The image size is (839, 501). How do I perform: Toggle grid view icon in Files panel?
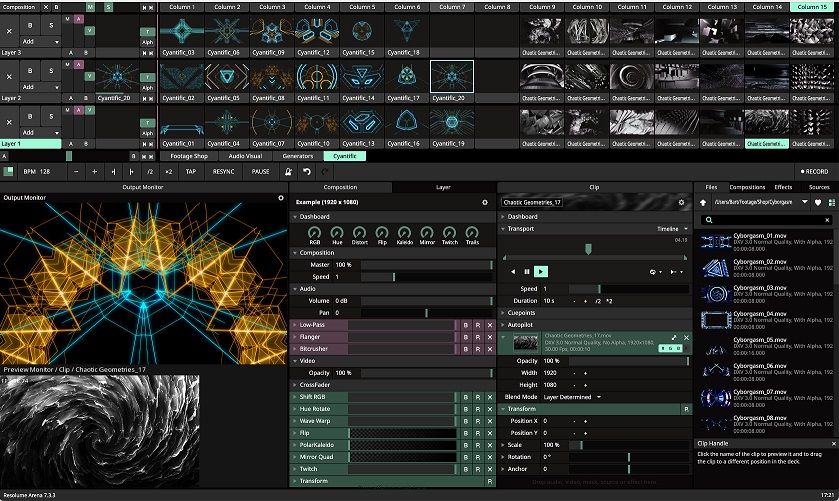pyautogui.click(x=832, y=202)
